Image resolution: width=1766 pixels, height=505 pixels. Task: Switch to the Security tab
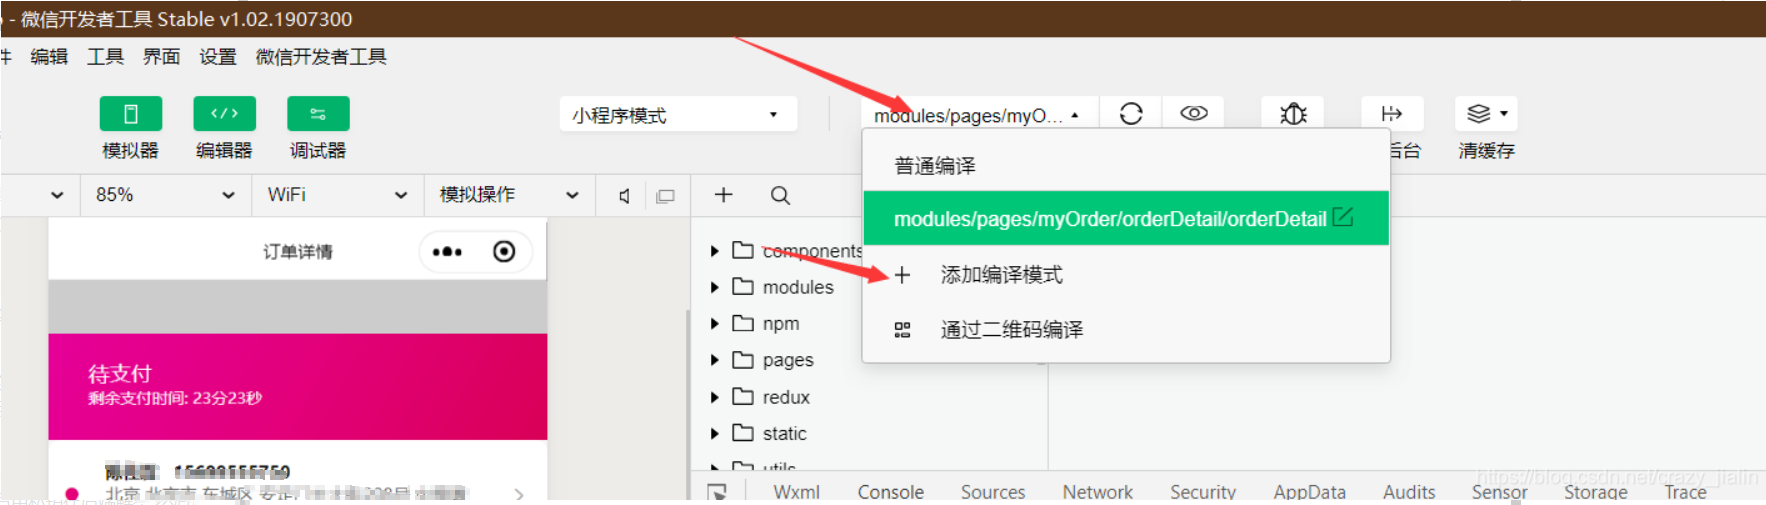click(1203, 491)
